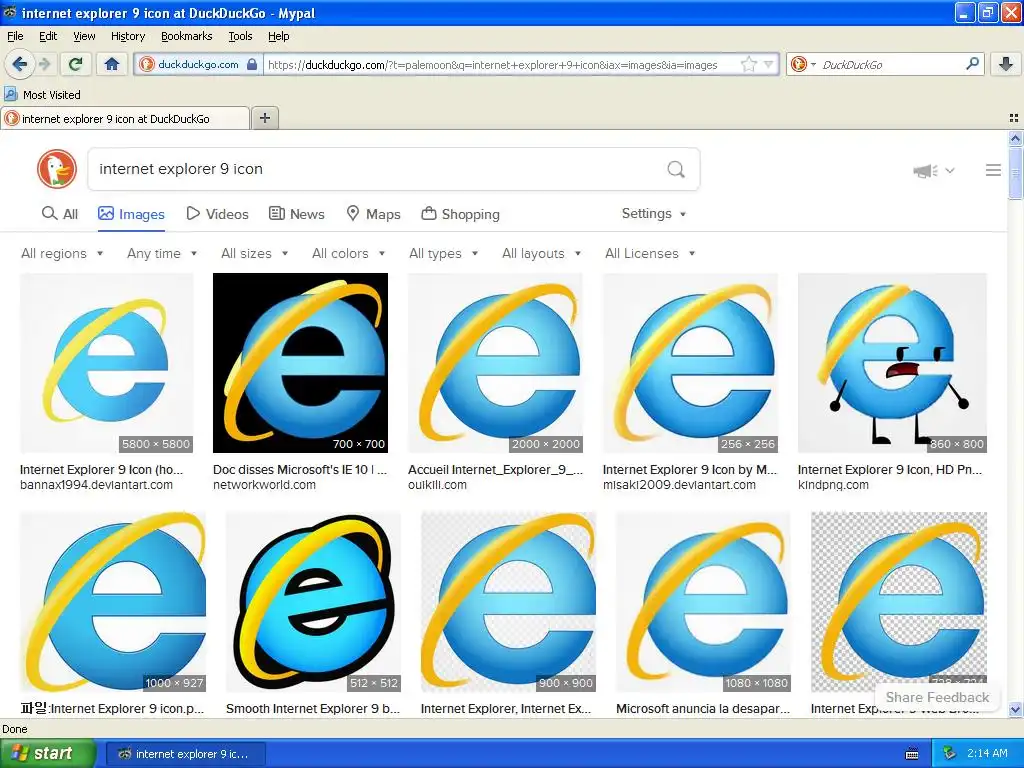Bookmark this page with the star icon

click(x=748, y=64)
